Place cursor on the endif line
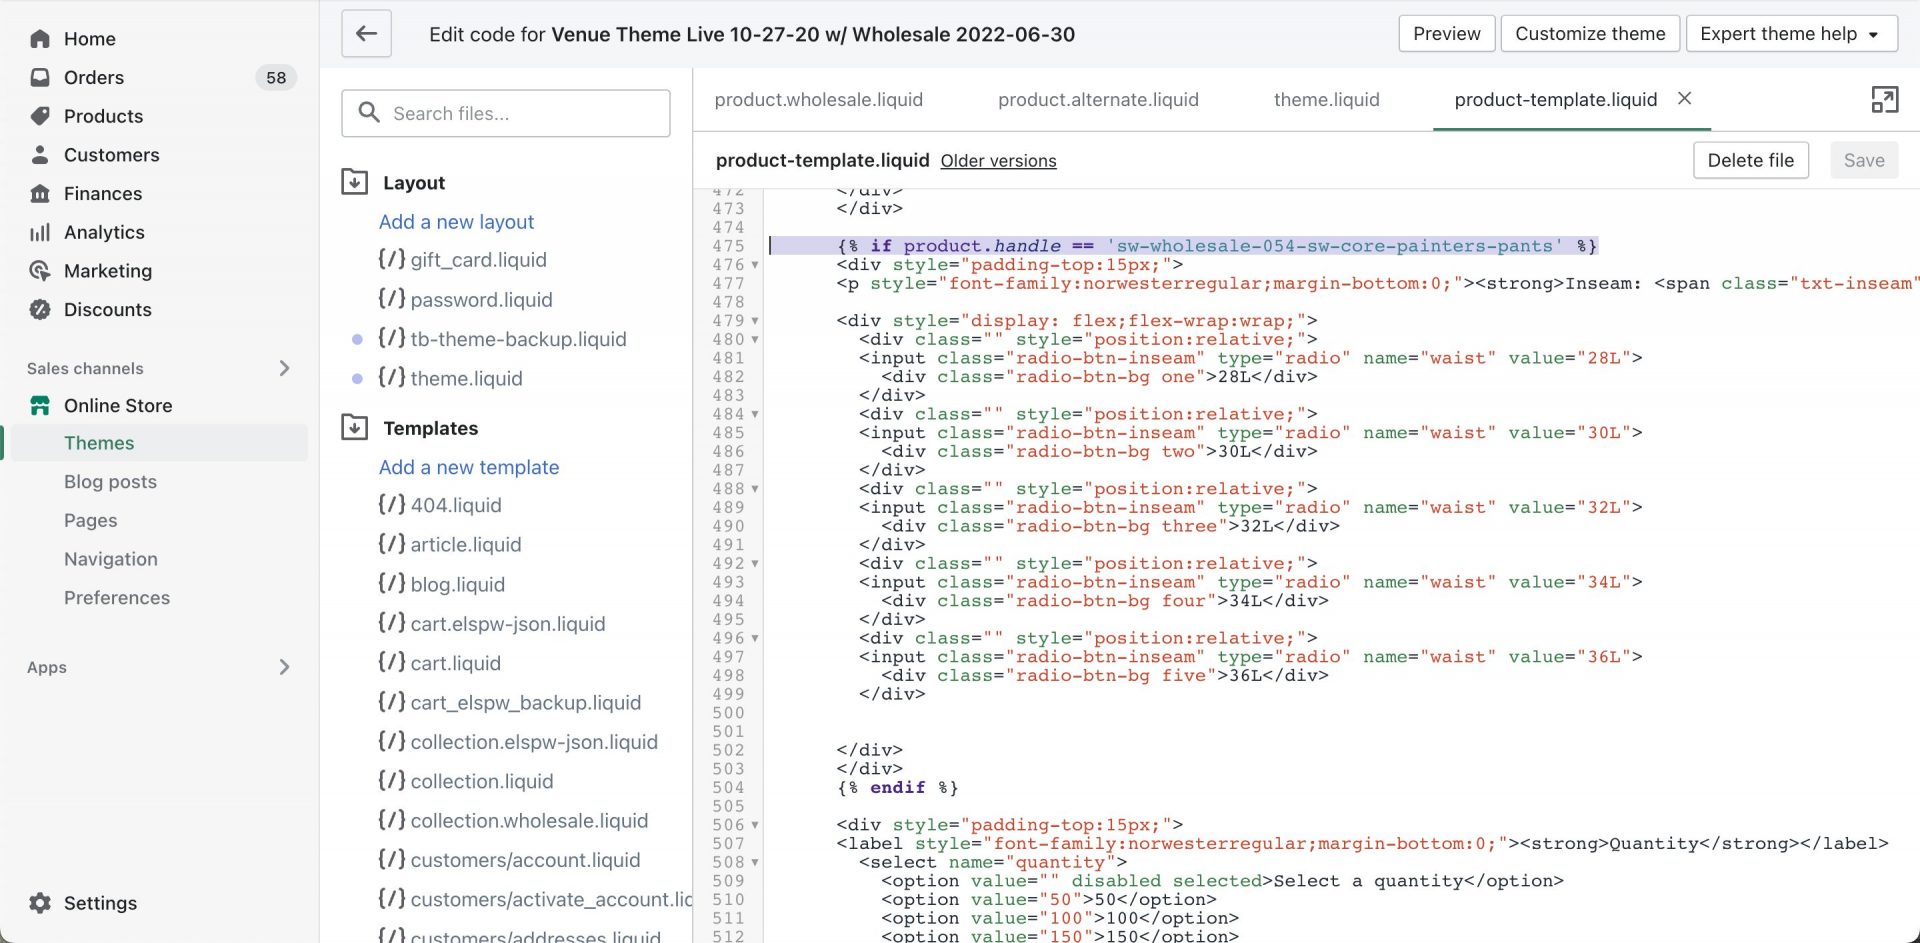1920x943 pixels. pos(898,788)
